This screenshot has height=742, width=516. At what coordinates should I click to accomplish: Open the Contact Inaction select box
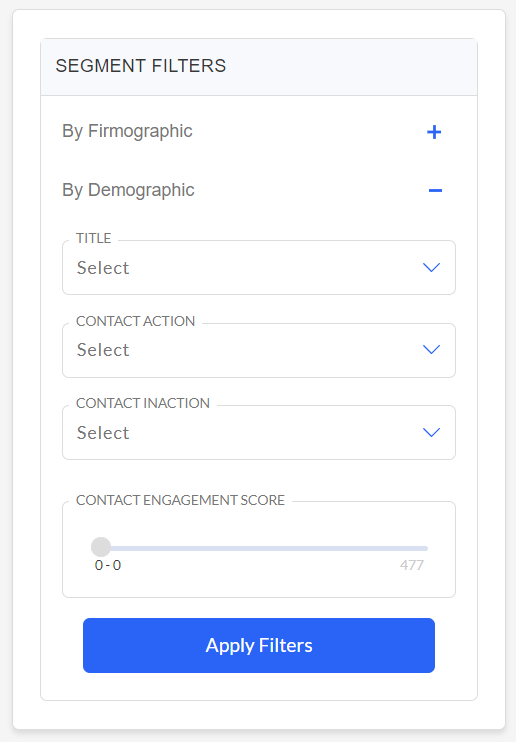click(259, 432)
